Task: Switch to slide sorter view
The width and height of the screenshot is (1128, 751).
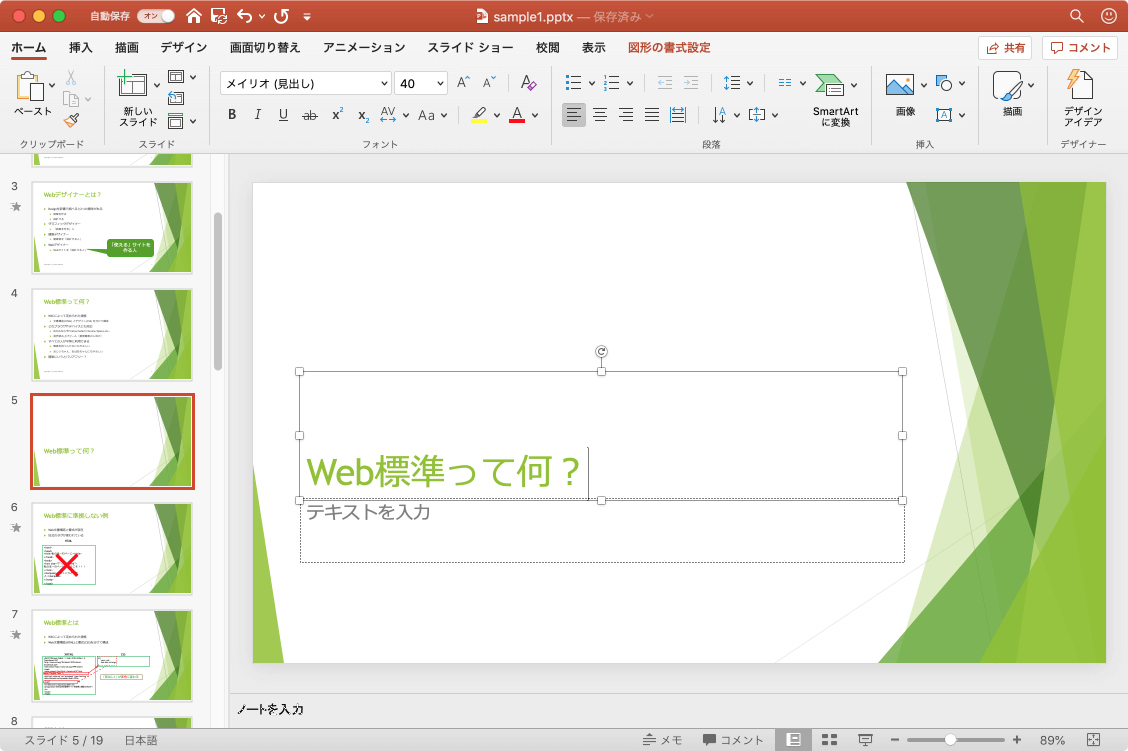Action: coord(829,739)
